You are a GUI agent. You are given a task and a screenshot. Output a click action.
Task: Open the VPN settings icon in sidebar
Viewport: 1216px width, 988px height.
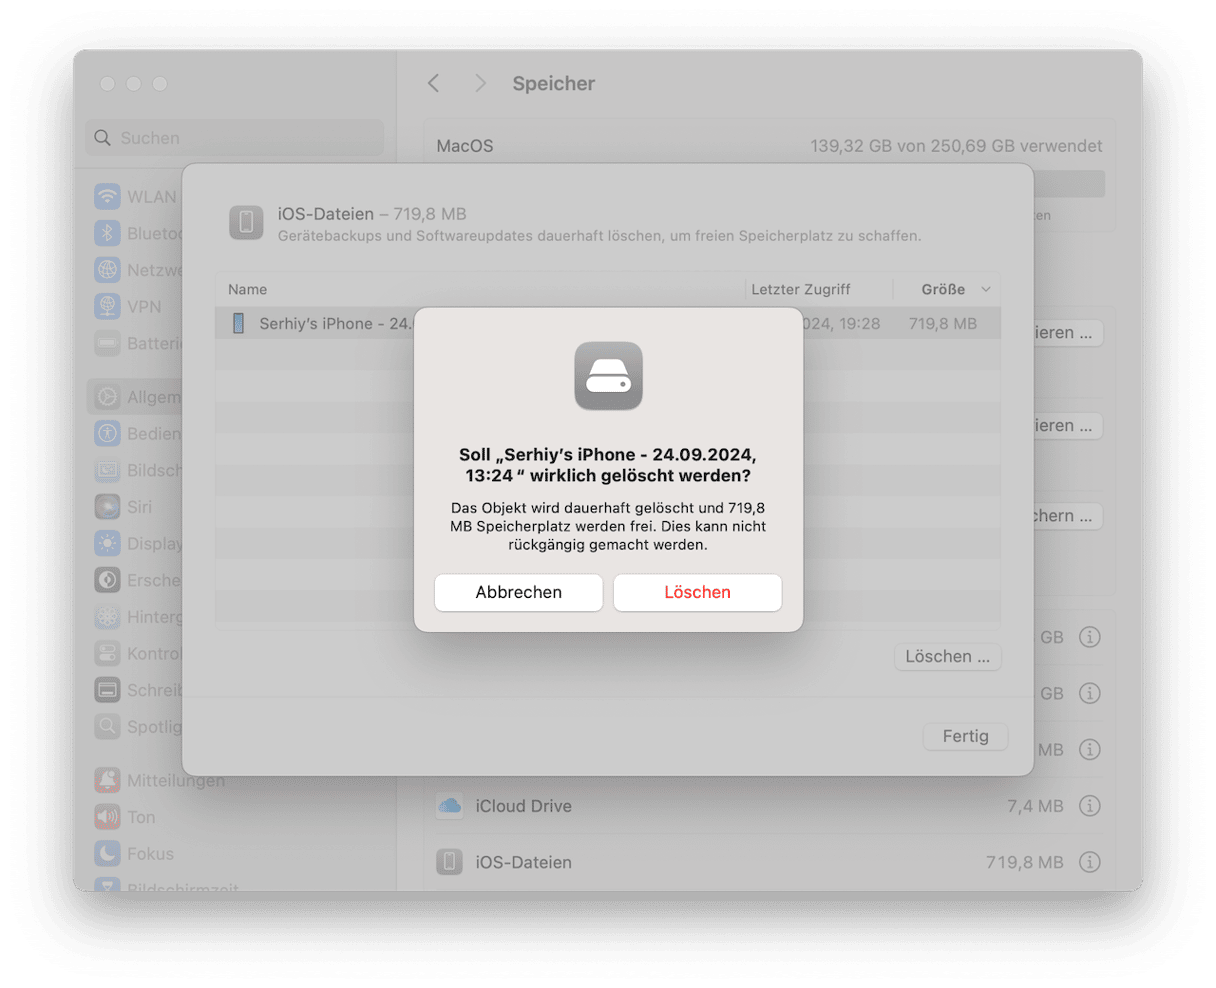point(107,307)
